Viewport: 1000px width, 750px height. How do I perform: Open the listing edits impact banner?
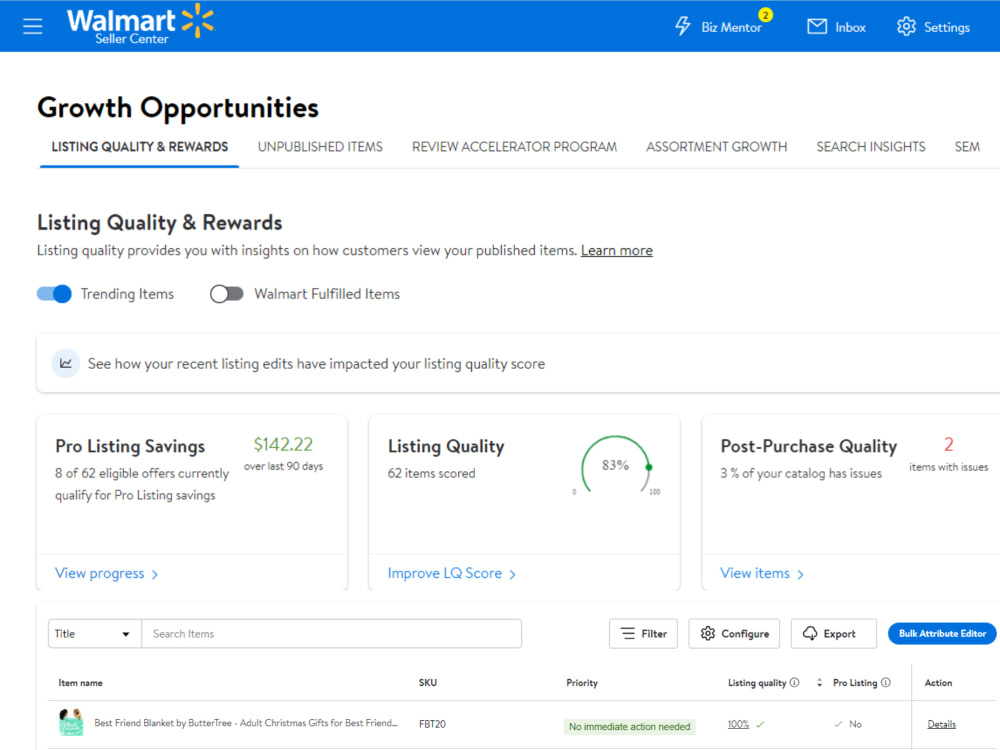[518, 364]
